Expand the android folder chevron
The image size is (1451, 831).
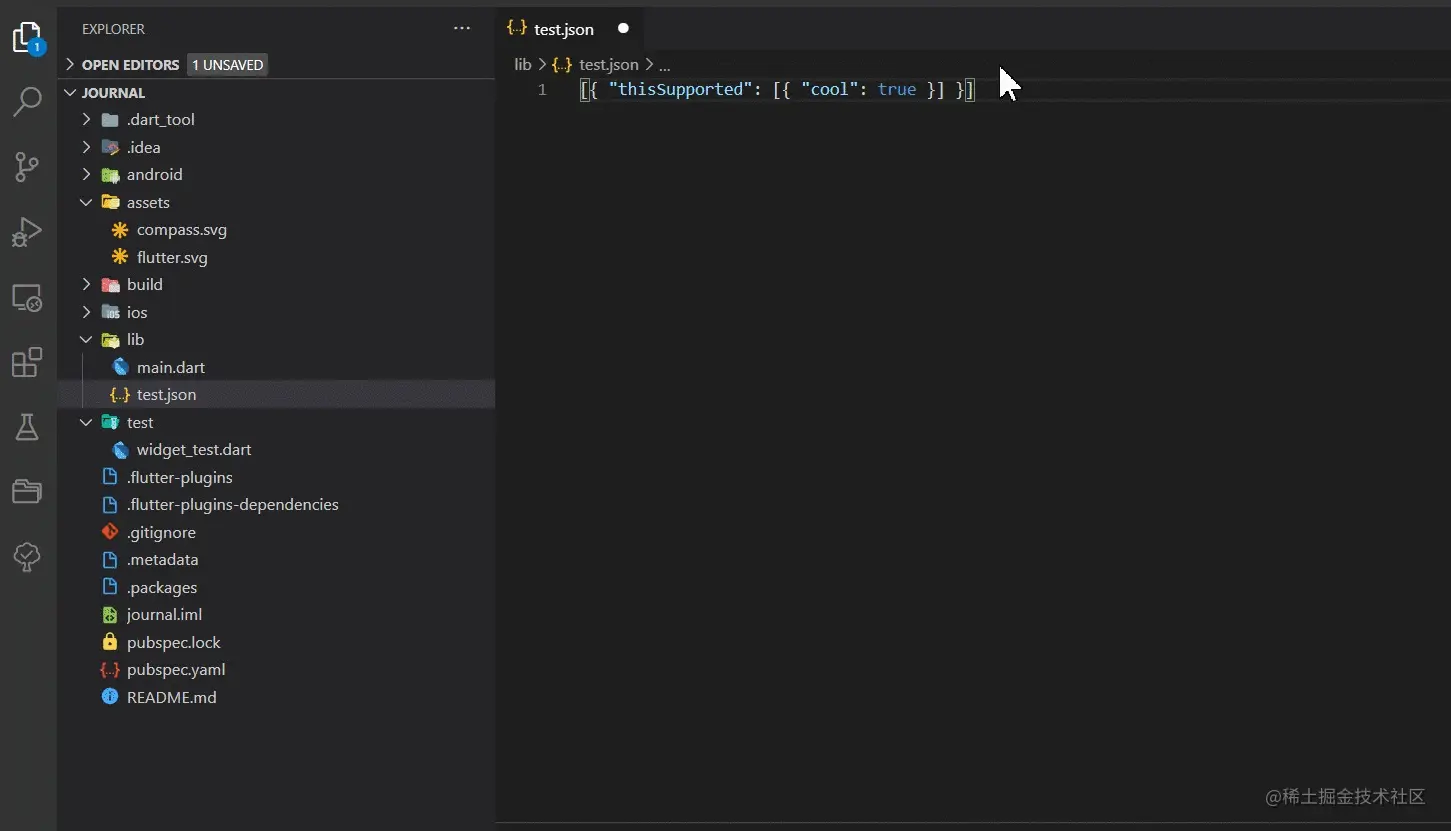86,175
